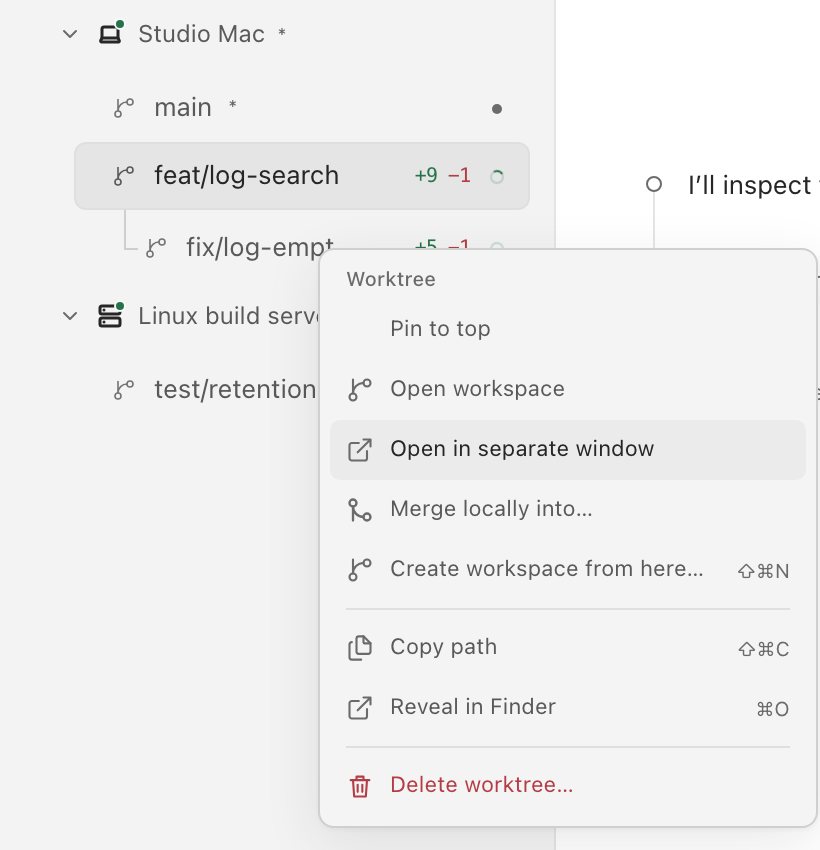Click the ⌘O shortcut hint

tap(773, 710)
